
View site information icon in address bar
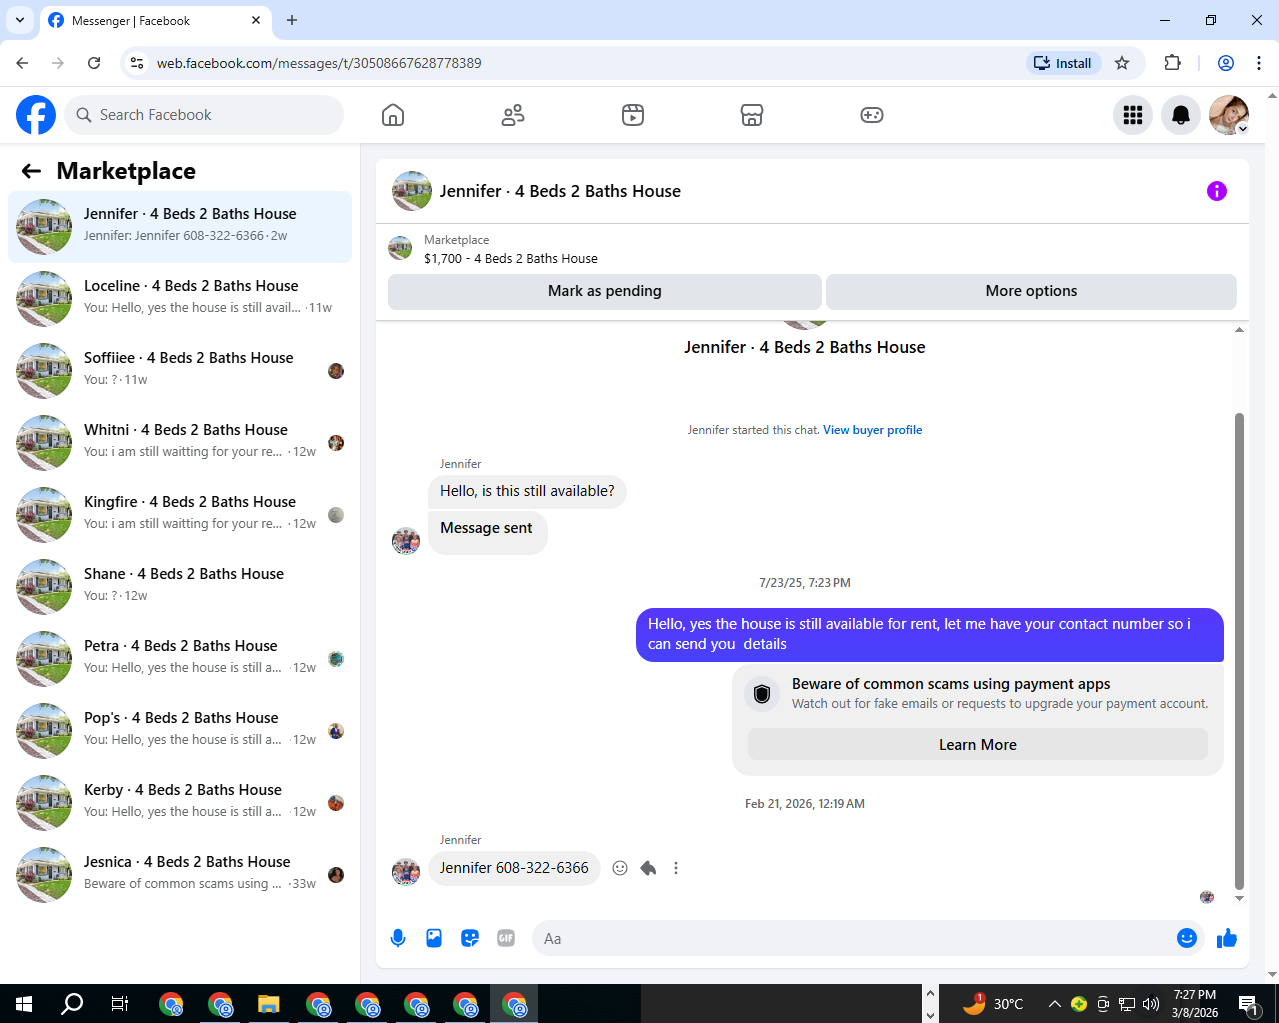[138, 63]
